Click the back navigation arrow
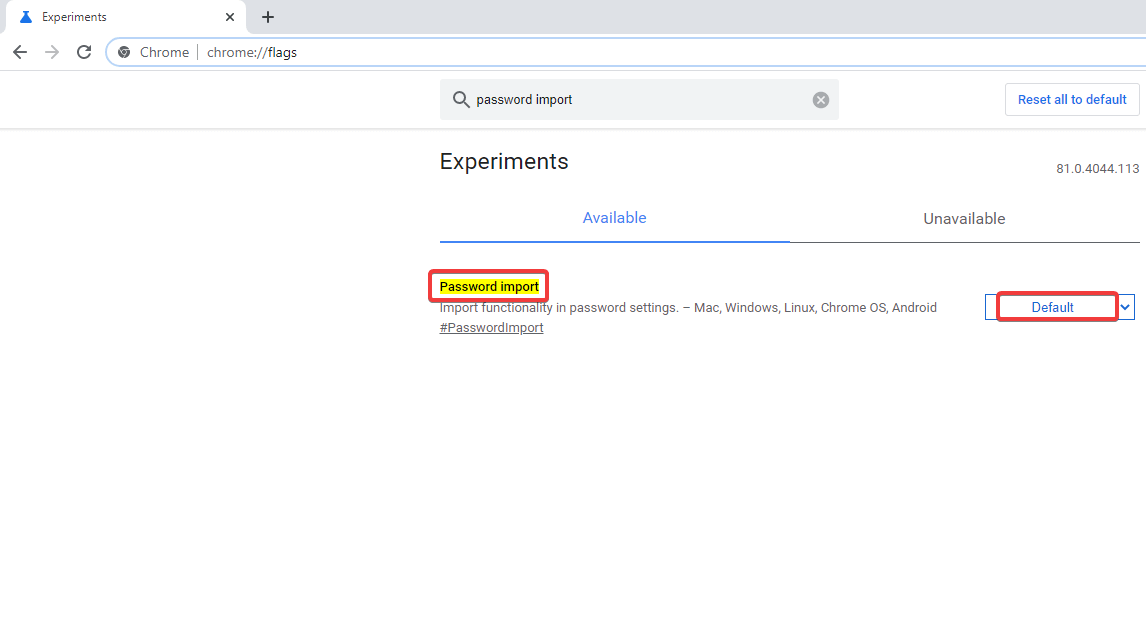Image resolution: width=1146 pixels, height=632 pixels. 20,52
